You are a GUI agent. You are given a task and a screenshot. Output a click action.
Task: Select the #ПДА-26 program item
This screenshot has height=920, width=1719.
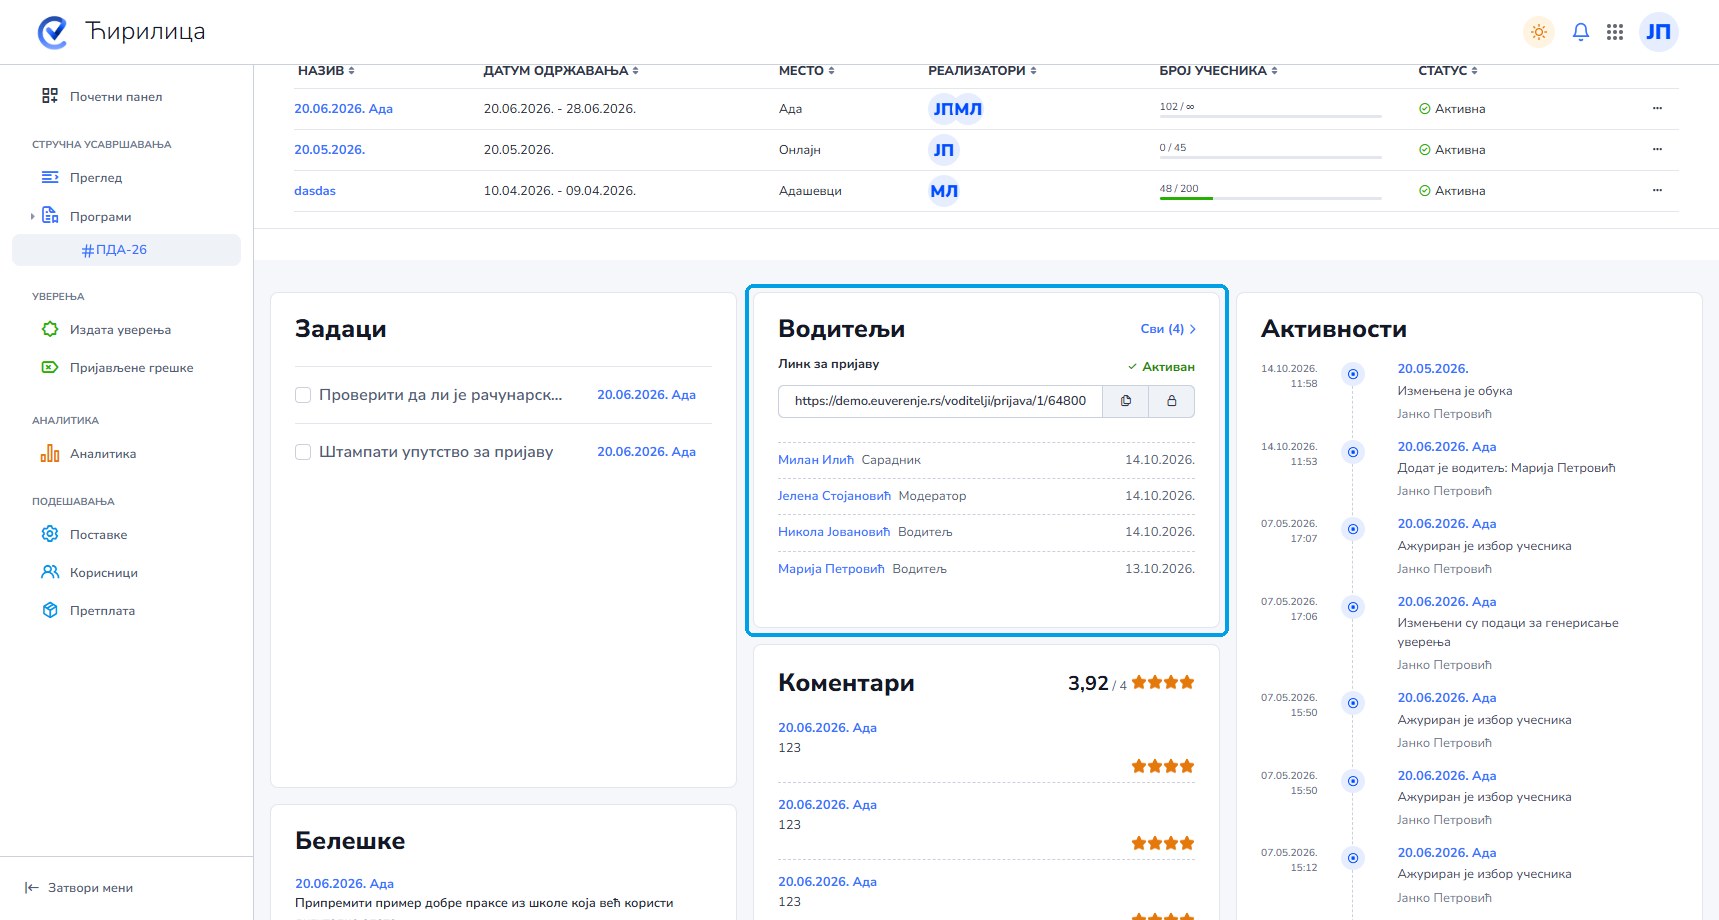pyautogui.click(x=126, y=250)
